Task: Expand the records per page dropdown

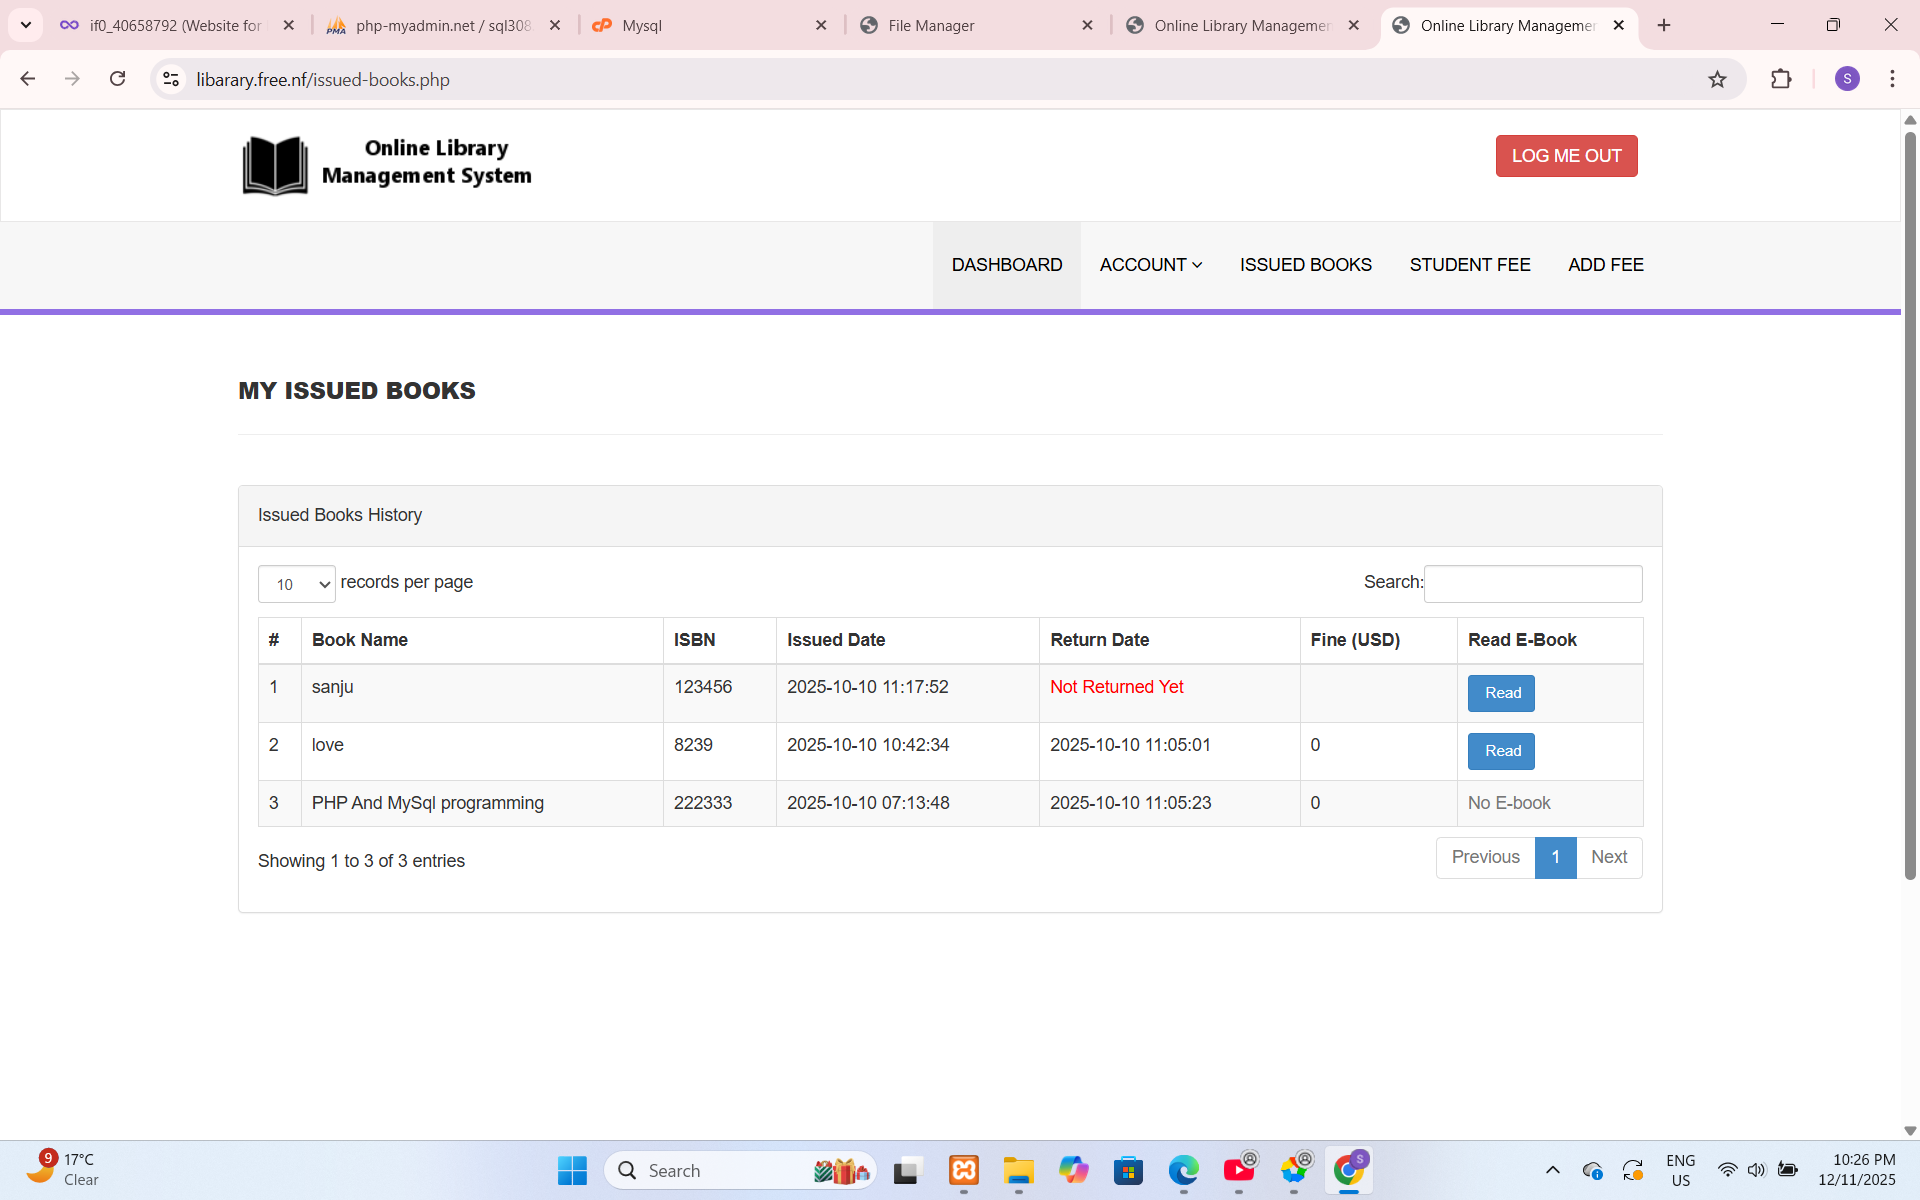Action: click(296, 584)
